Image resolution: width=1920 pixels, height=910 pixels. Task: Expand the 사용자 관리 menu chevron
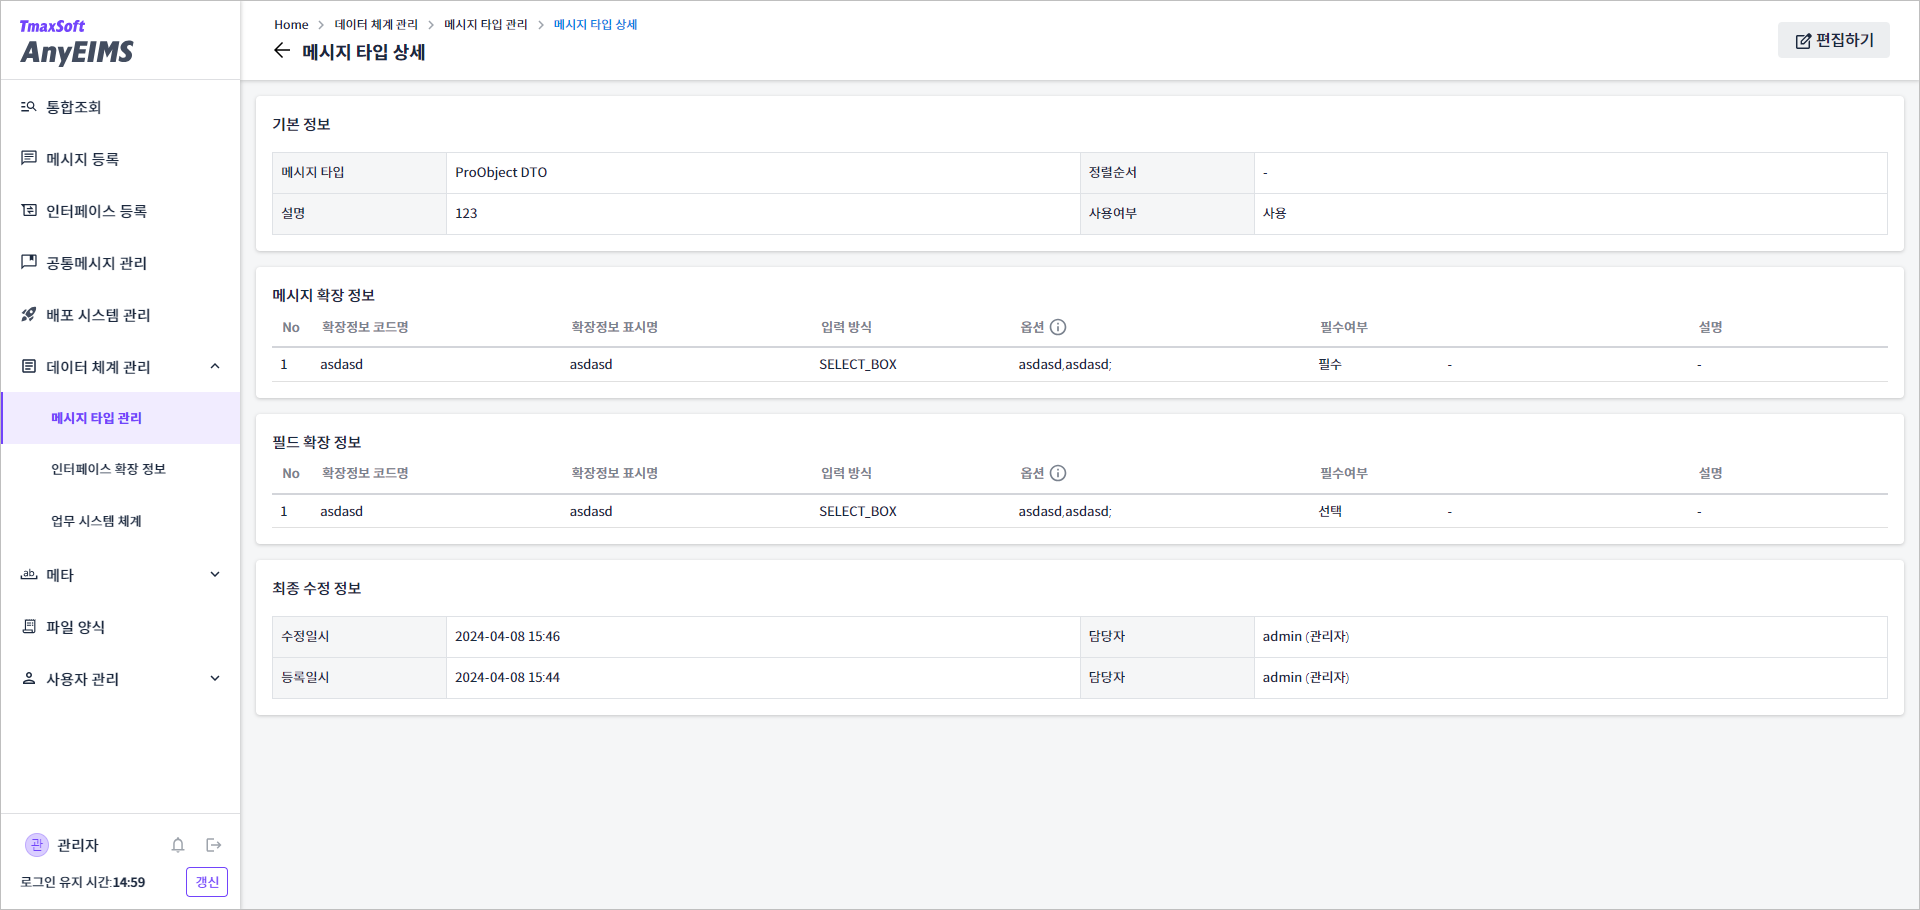pos(215,678)
